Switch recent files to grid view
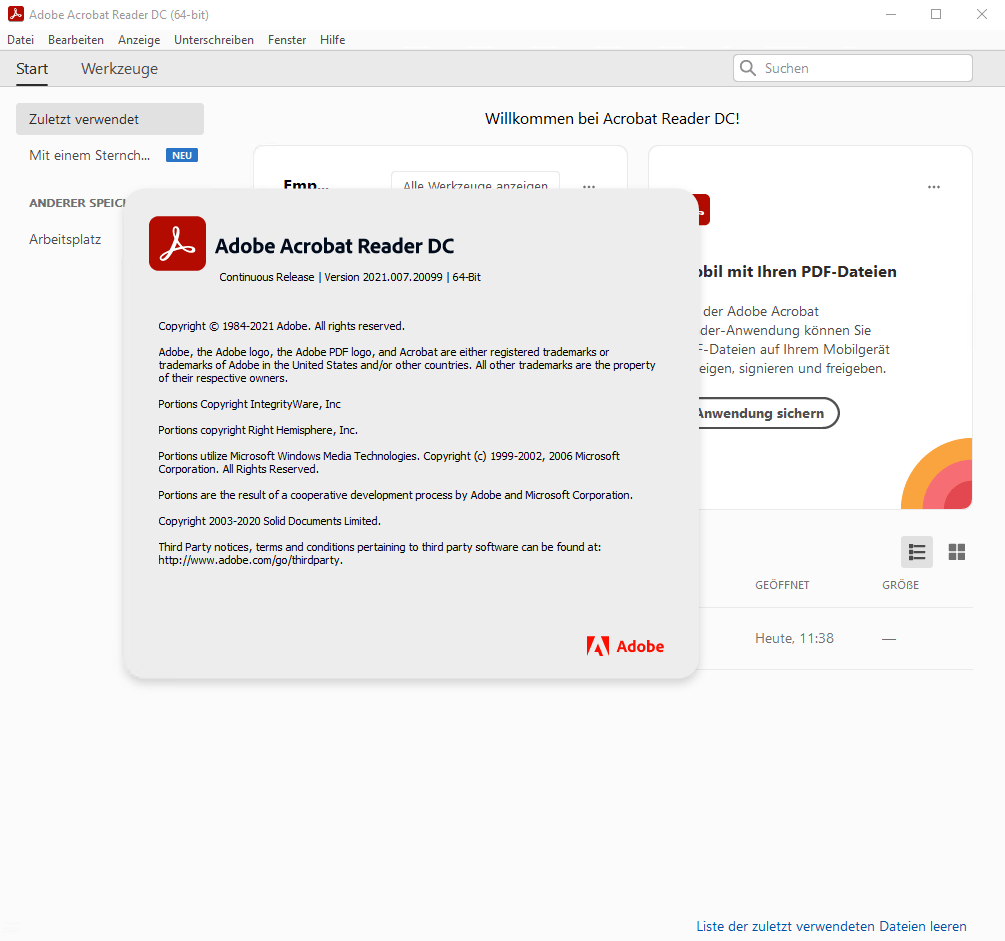This screenshot has width=1005, height=941. point(956,552)
